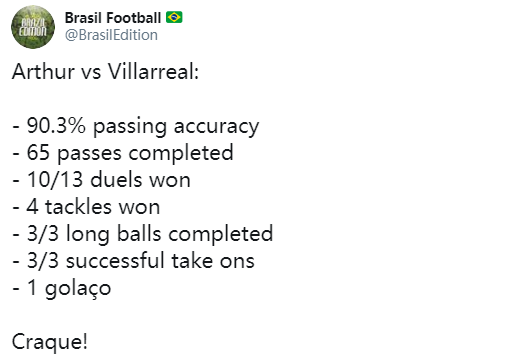Select the 4 tackles won line
Viewport: 506px width, 360px height.
(x=86, y=207)
